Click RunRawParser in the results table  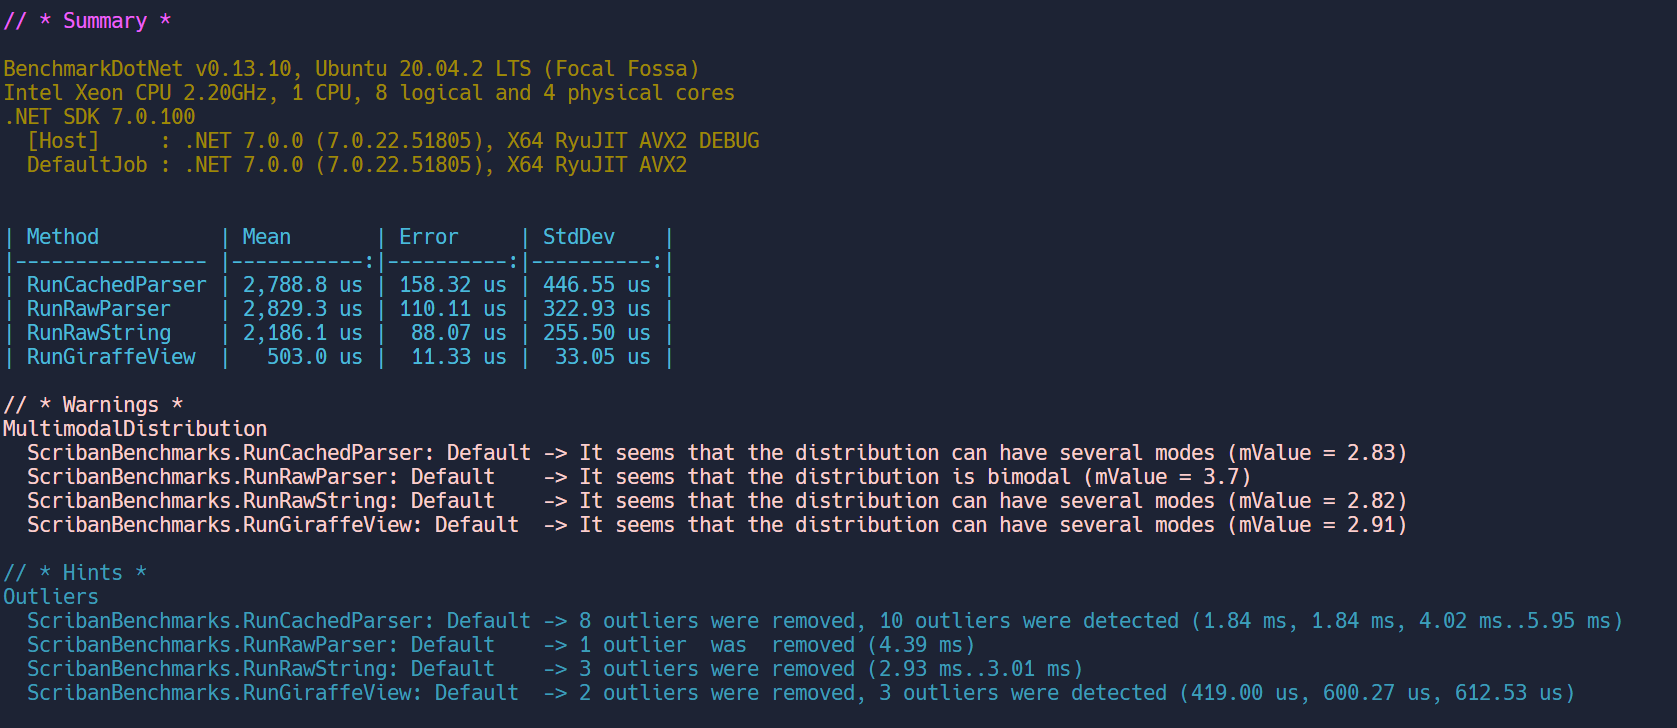[98, 309]
